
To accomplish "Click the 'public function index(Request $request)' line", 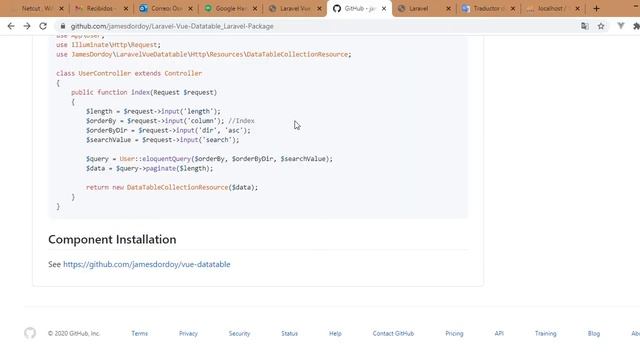I will coord(144,92).
